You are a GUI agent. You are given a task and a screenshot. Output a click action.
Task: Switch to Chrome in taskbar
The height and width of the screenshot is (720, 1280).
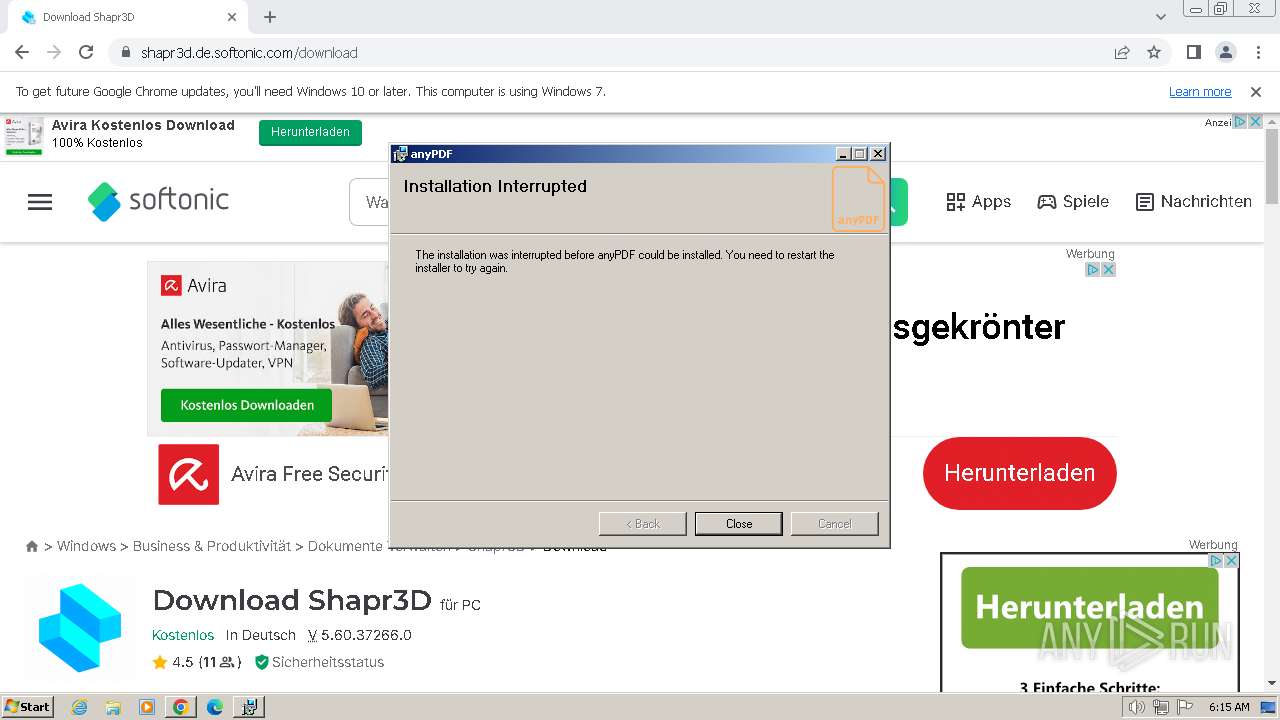181,707
